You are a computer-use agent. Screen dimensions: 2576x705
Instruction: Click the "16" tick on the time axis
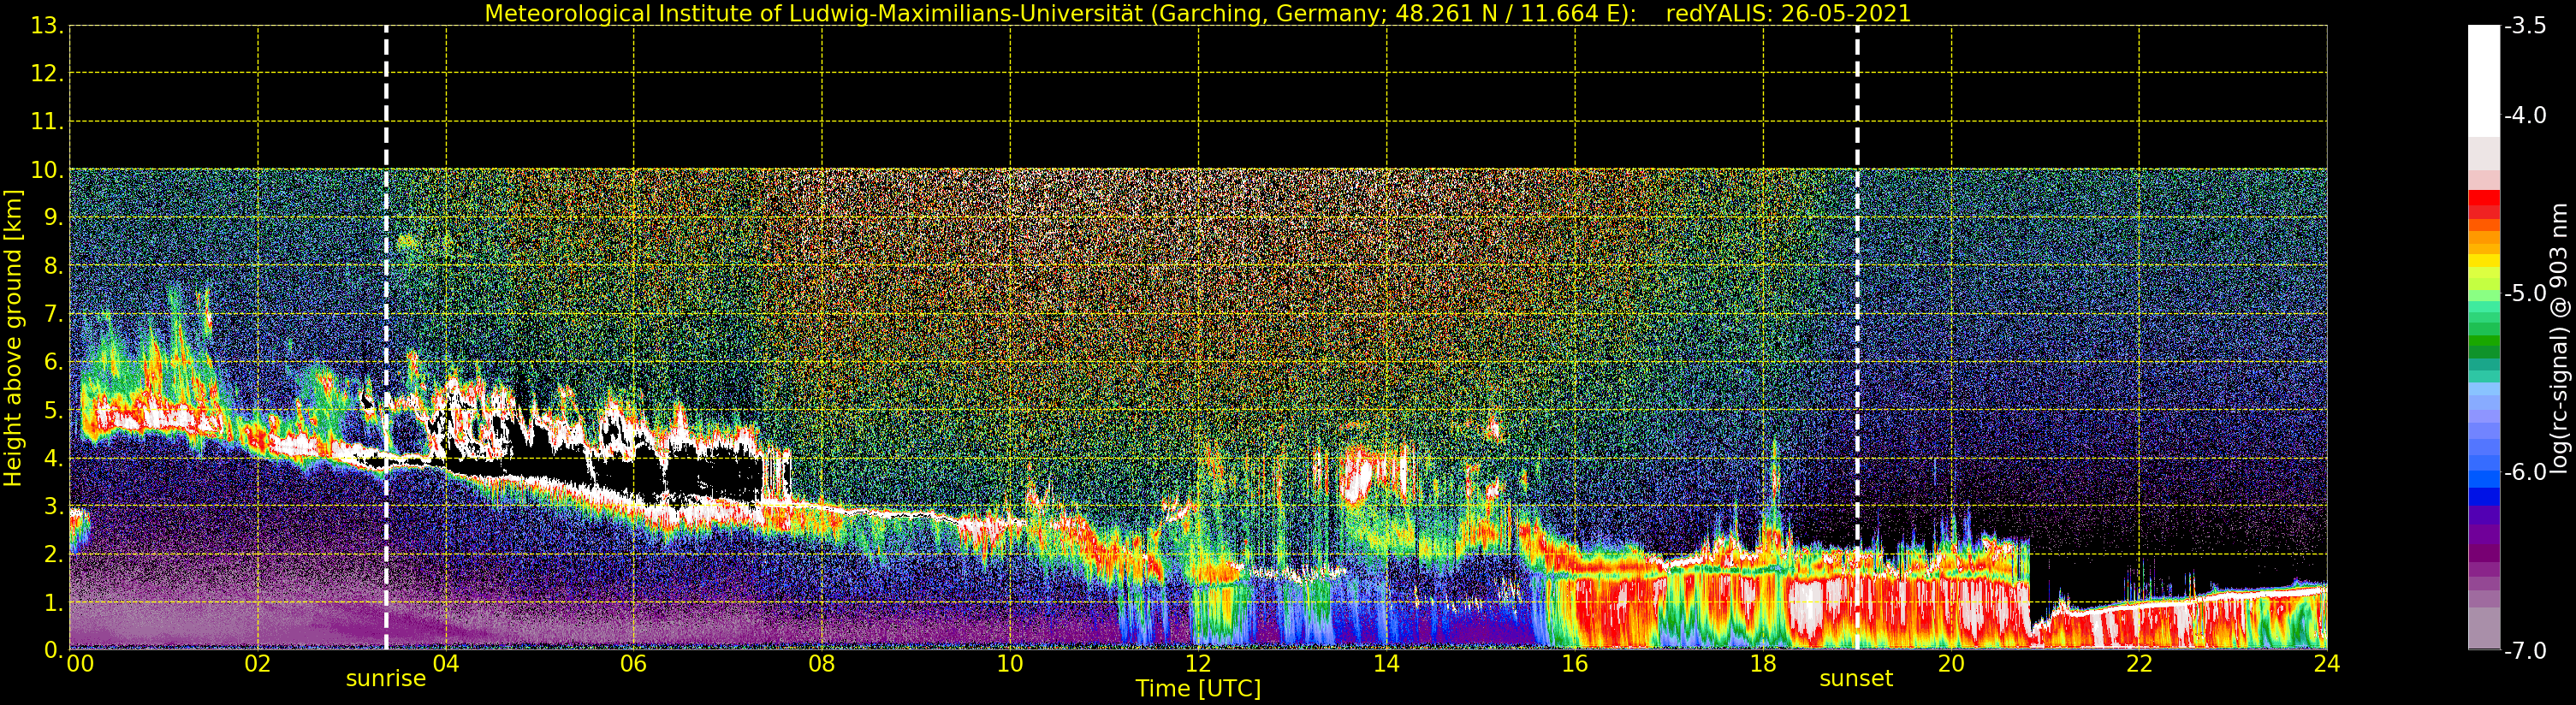(x=1574, y=664)
